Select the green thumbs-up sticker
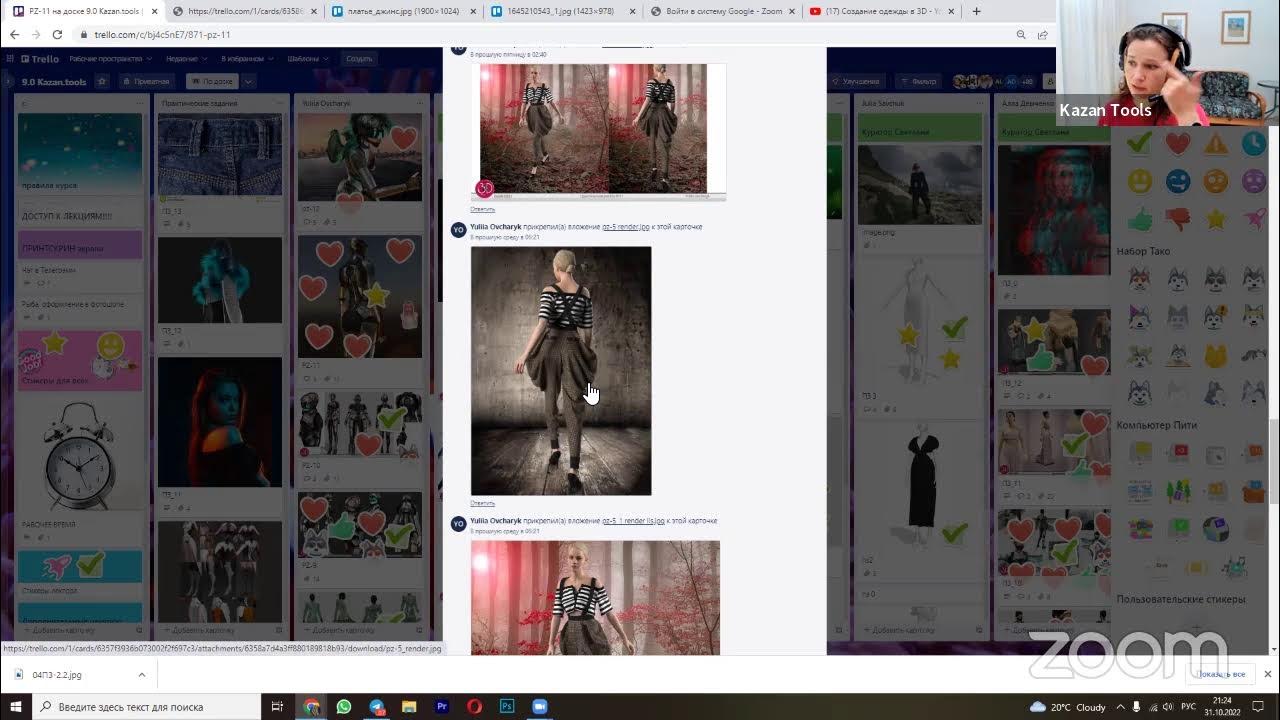 tap(1139, 219)
